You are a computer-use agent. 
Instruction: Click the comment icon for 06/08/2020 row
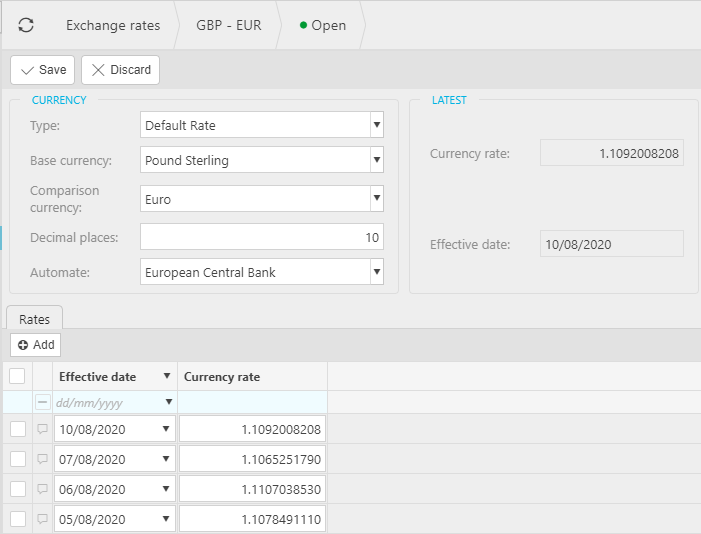tap(42, 489)
